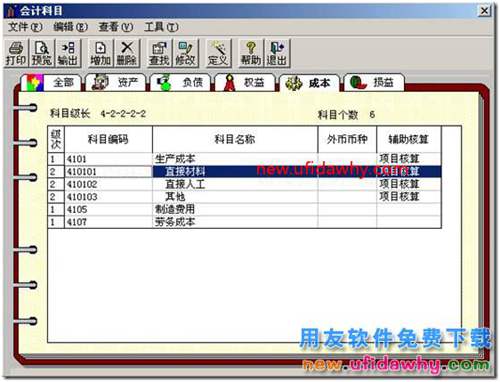This screenshot has width=500, height=382.
Task: Switch to the 负债 tab
Action: pyautogui.click(x=180, y=82)
